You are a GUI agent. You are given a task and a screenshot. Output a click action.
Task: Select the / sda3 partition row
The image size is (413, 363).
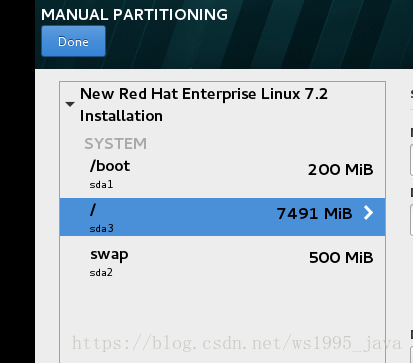click(222, 217)
